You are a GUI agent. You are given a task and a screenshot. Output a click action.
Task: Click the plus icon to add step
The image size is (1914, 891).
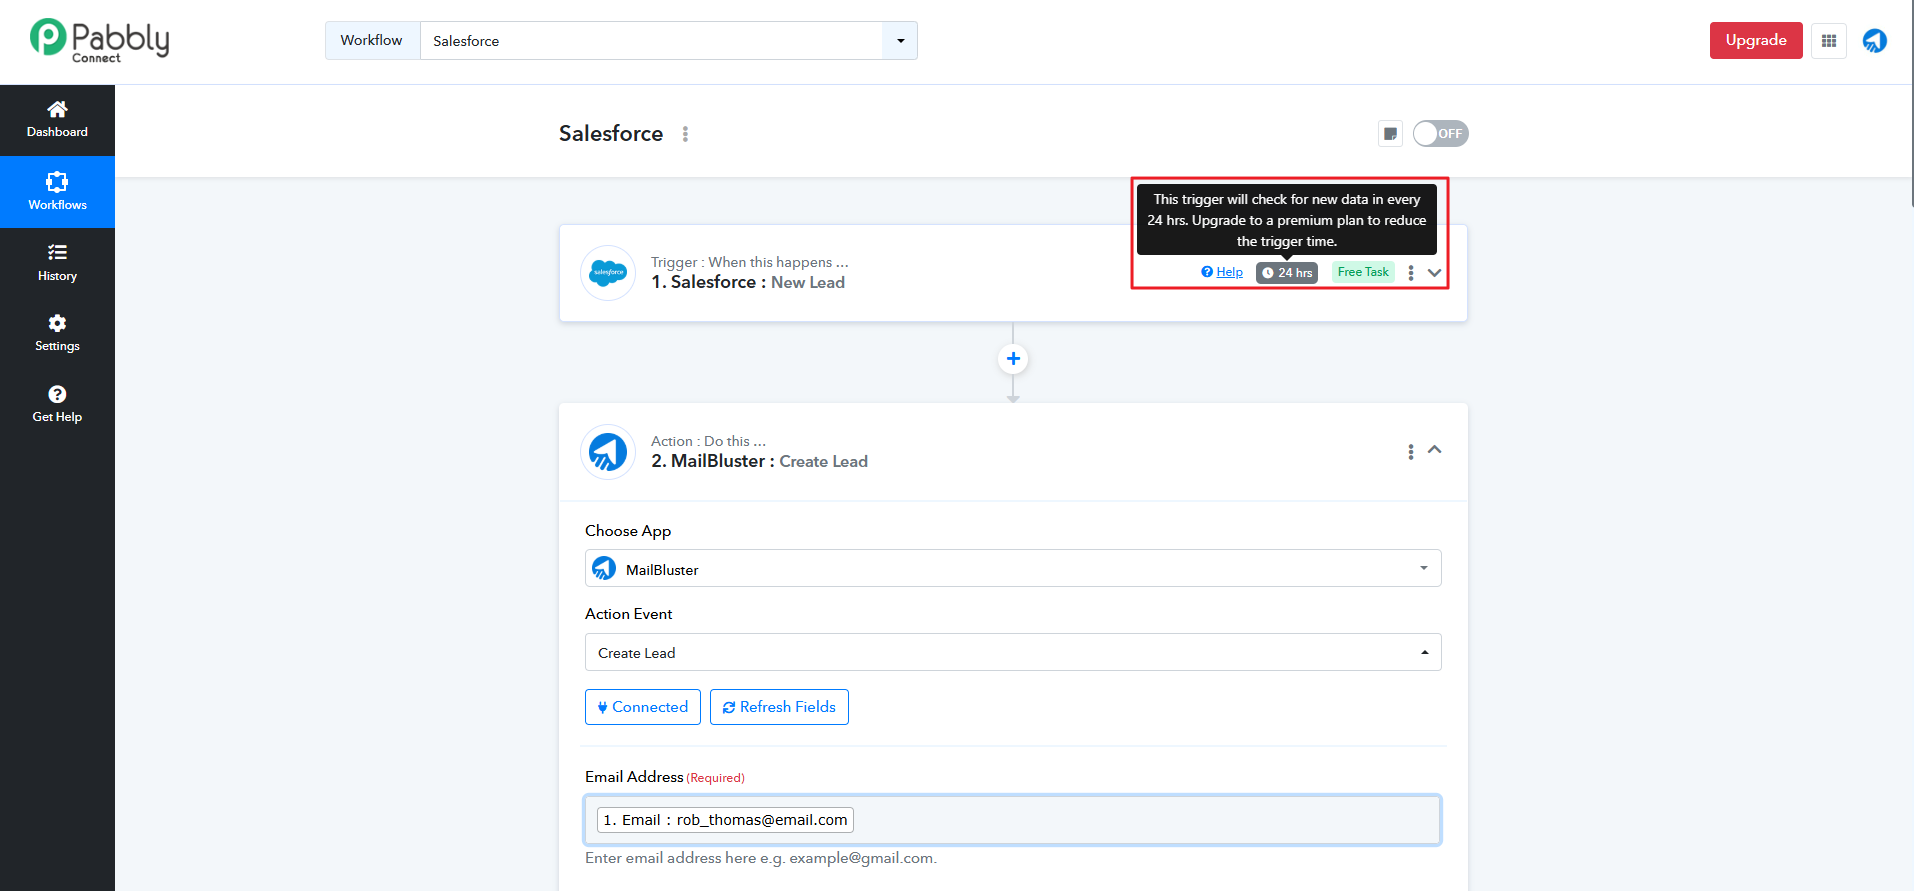coord(1013,359)
